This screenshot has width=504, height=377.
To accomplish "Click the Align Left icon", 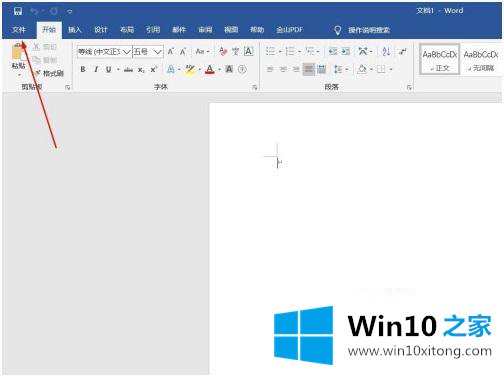I will click(x=270, y=69).
